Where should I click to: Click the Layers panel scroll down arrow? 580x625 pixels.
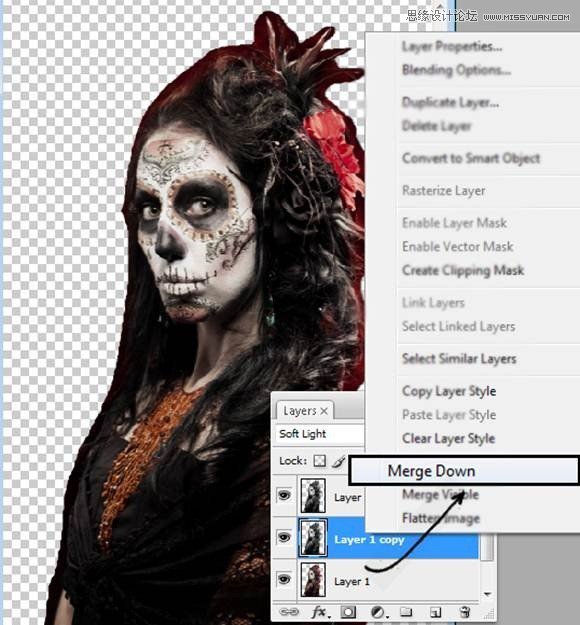pyautogui.click(x=487, y=594)
